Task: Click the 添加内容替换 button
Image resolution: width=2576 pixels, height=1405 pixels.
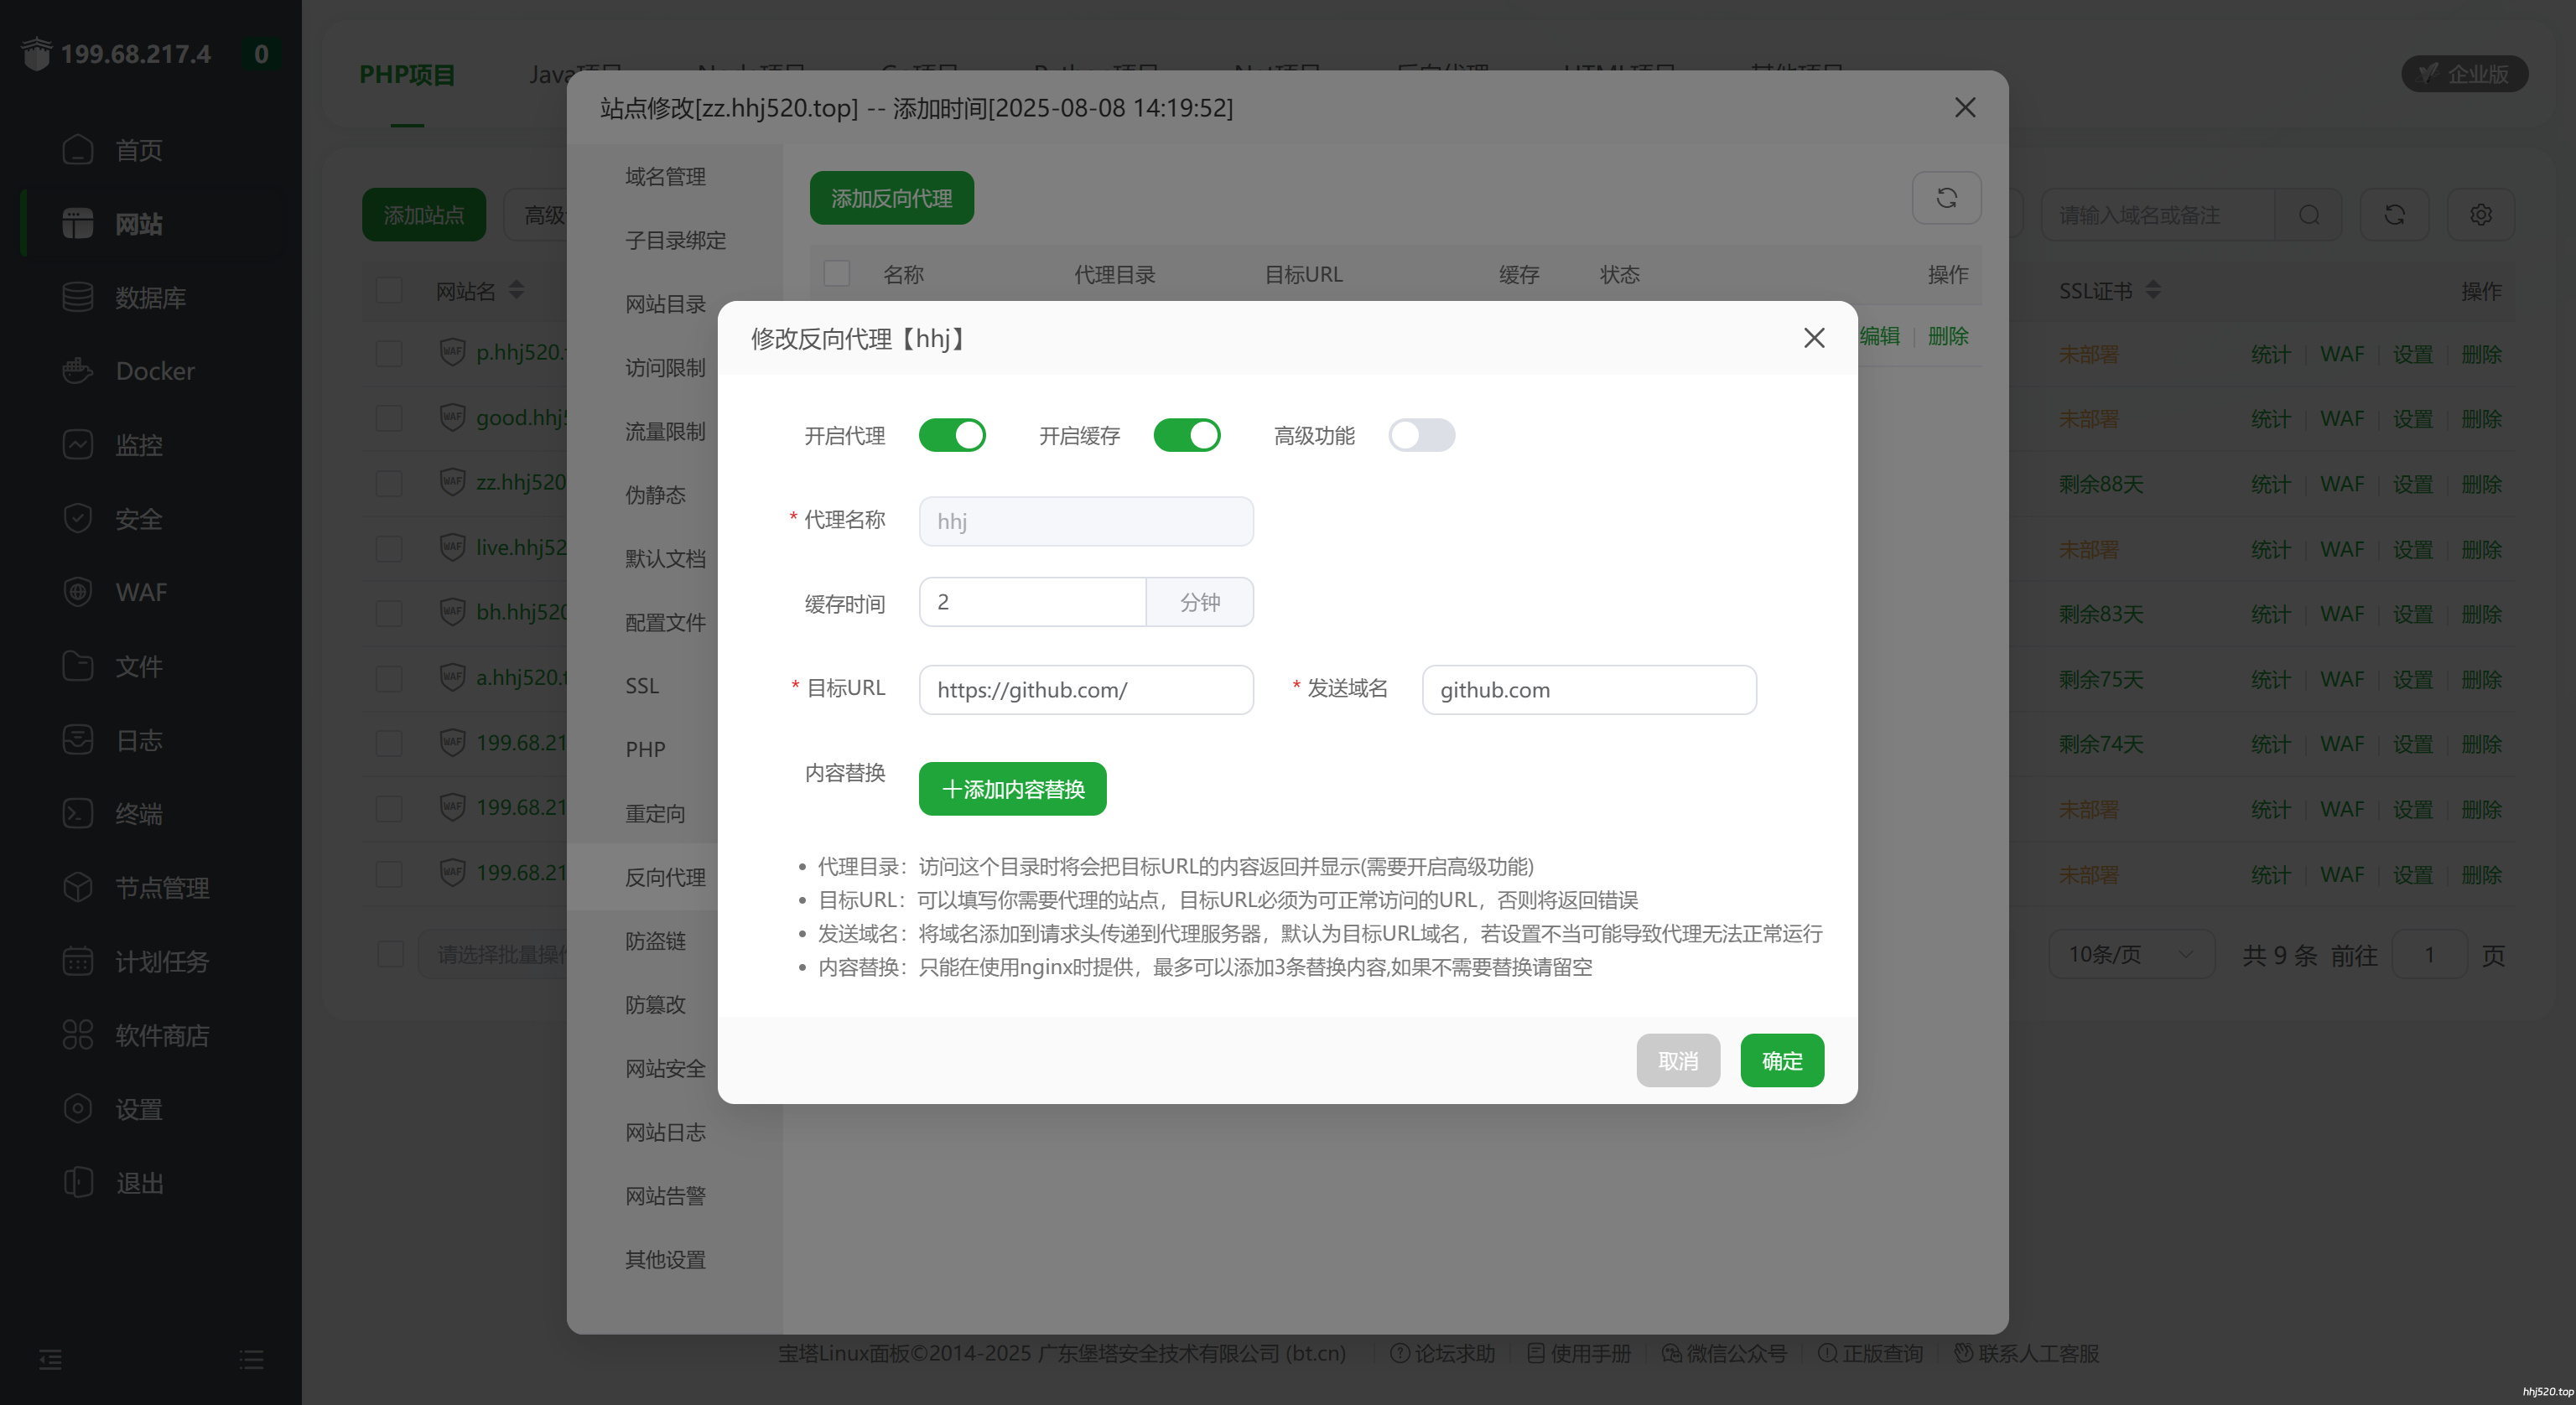Action: [x=1012, y=789]
